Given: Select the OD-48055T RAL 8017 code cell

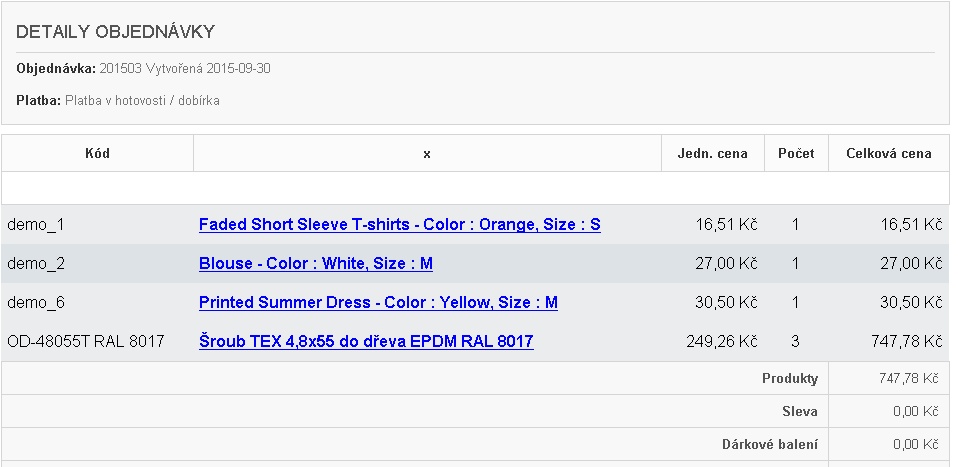Looking at the screenshot, I should (x=85, y=342).
